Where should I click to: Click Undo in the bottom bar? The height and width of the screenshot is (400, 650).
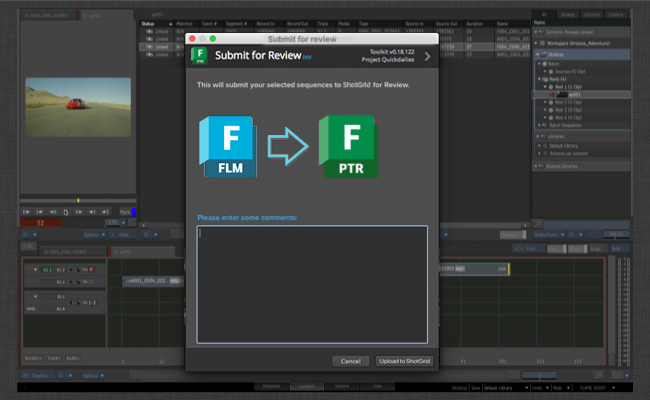(537, 388)
